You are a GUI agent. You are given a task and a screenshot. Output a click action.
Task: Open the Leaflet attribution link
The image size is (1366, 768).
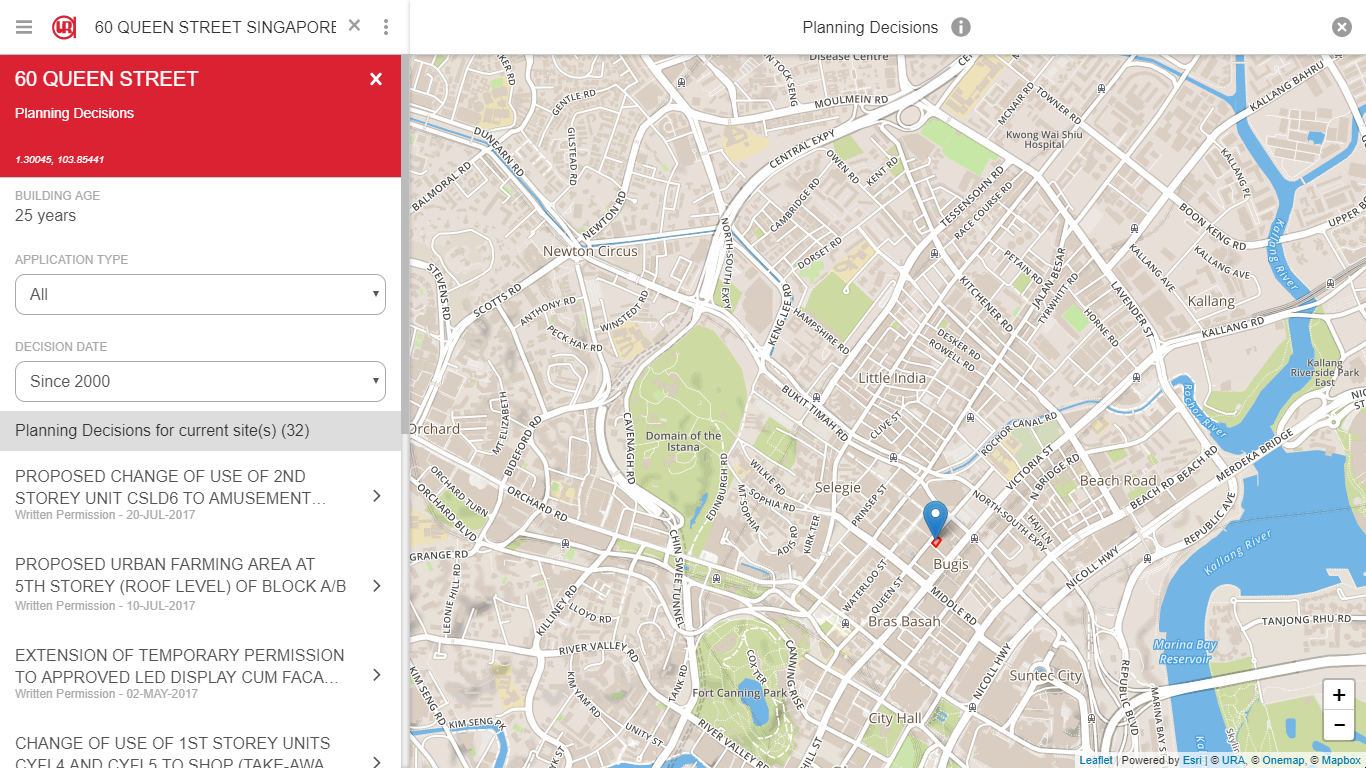pyautogui.click(x=1096, y=760)
